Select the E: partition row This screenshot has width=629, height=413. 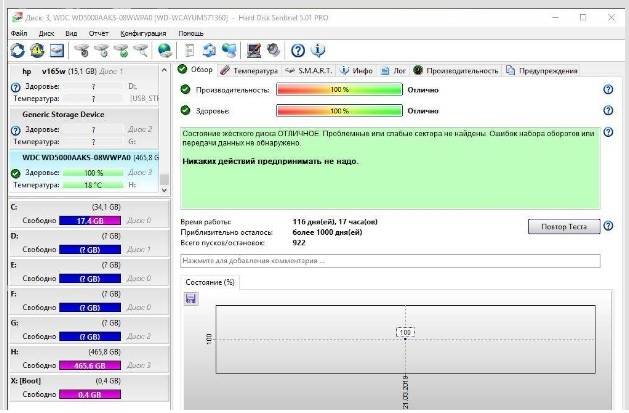click(x=89, y=272)
